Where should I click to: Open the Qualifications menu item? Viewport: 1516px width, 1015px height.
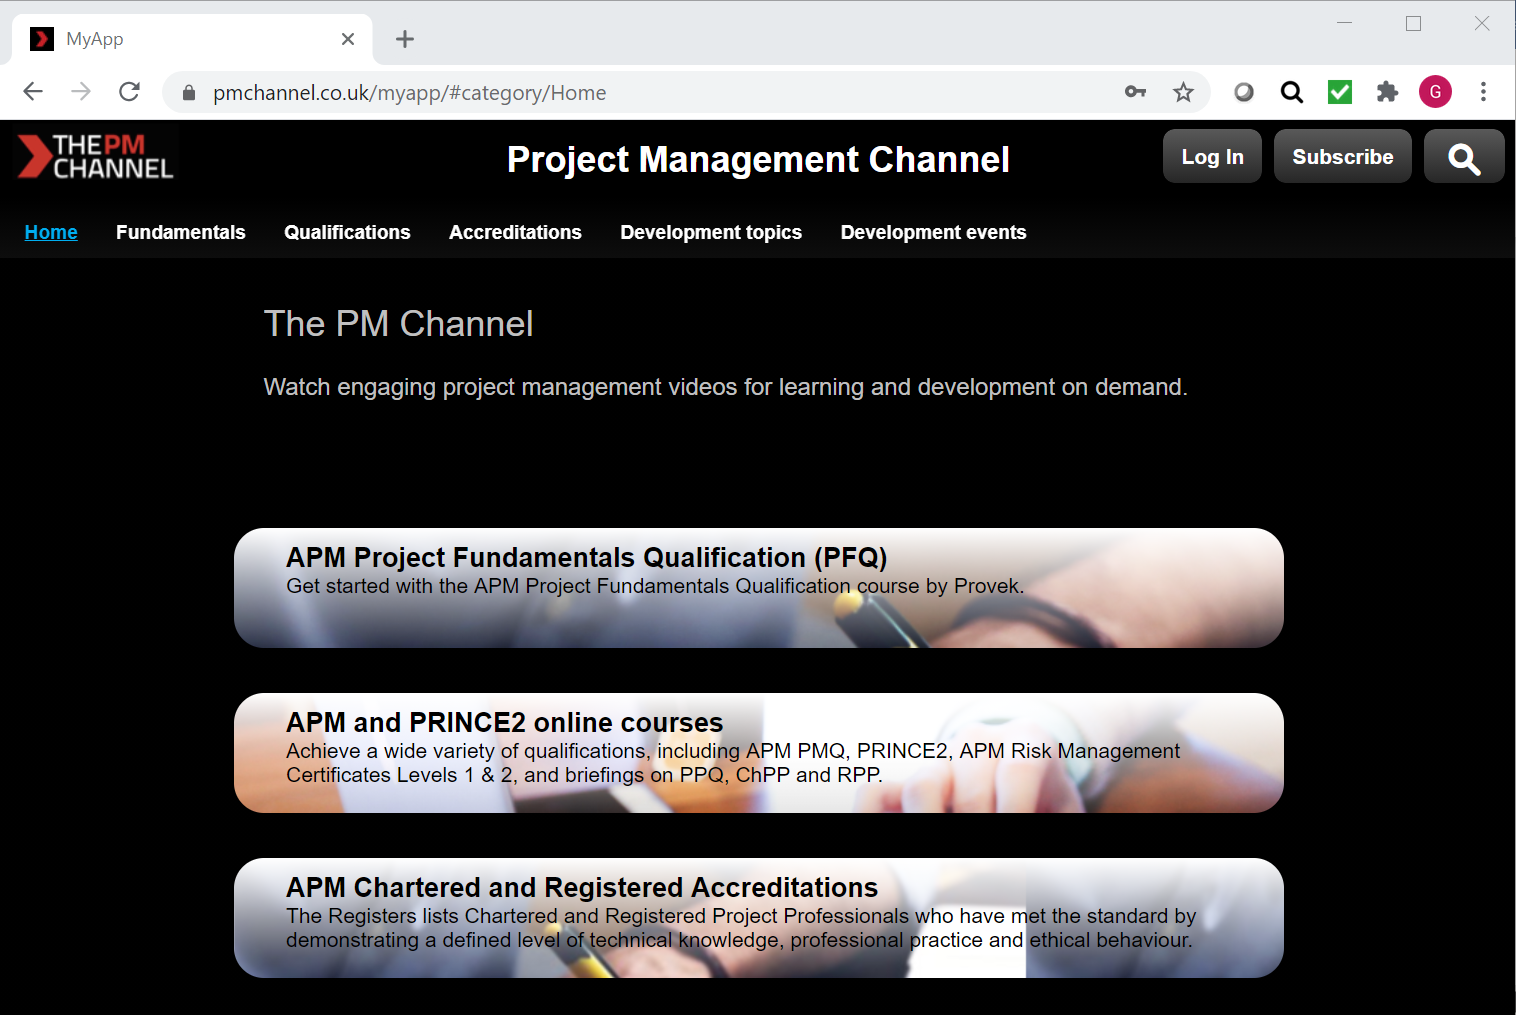click(x=347, y=232)
